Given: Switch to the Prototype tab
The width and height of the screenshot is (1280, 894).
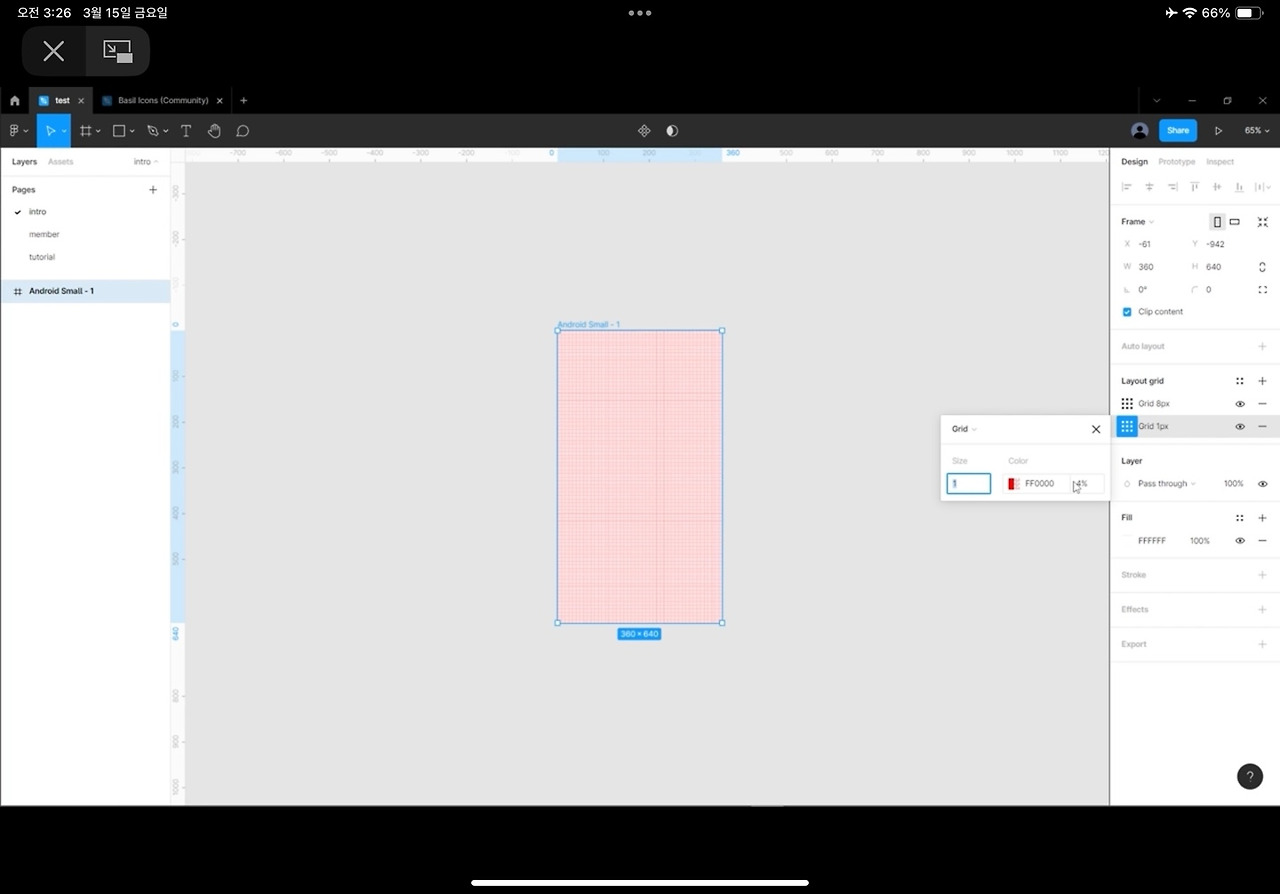Looking at the screenshot, I should [1177, 162].
